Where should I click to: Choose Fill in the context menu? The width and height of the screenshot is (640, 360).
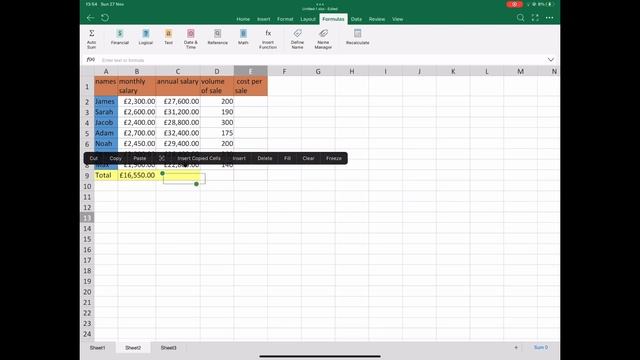[x=287, y=158]
